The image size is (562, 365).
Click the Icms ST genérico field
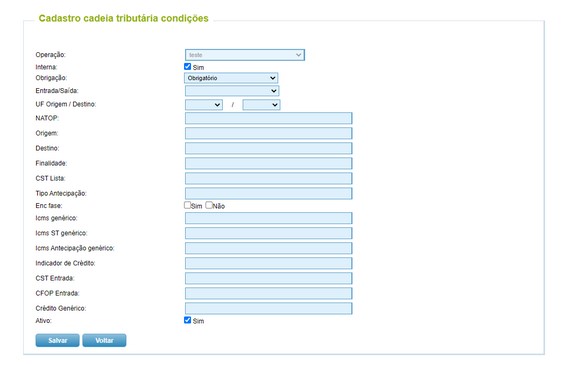click(268, 233)
